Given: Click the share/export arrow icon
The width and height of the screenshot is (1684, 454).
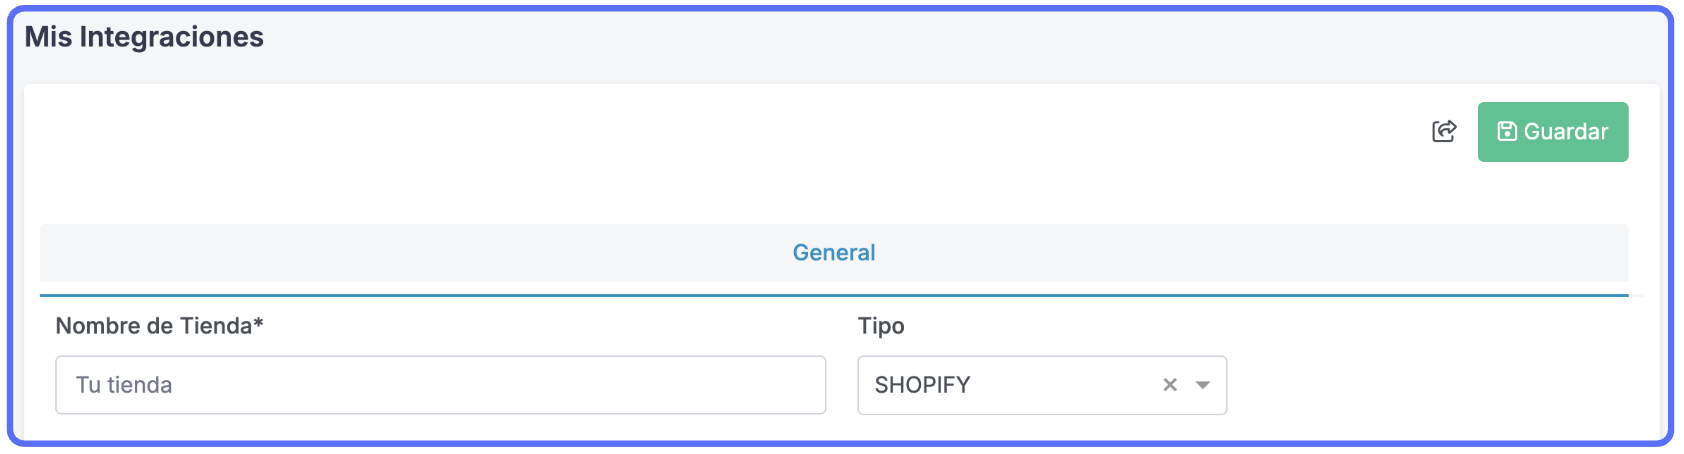Looking at the screenshot, I should 1444,131.
